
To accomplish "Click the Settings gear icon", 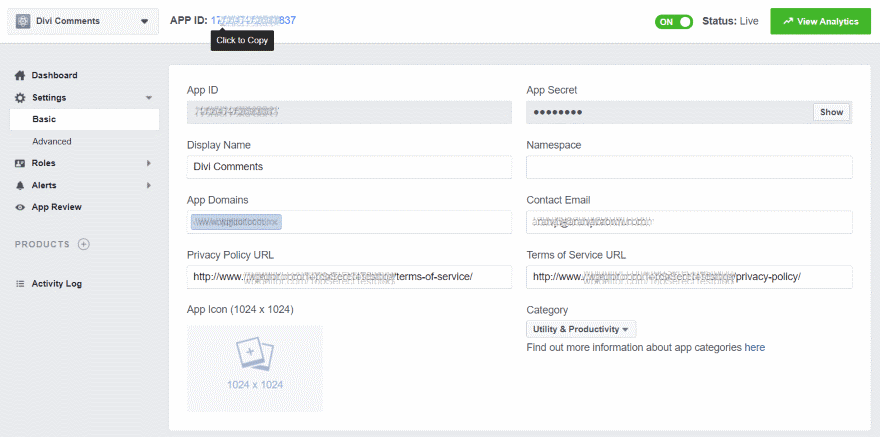I will [x=20, y=98].
